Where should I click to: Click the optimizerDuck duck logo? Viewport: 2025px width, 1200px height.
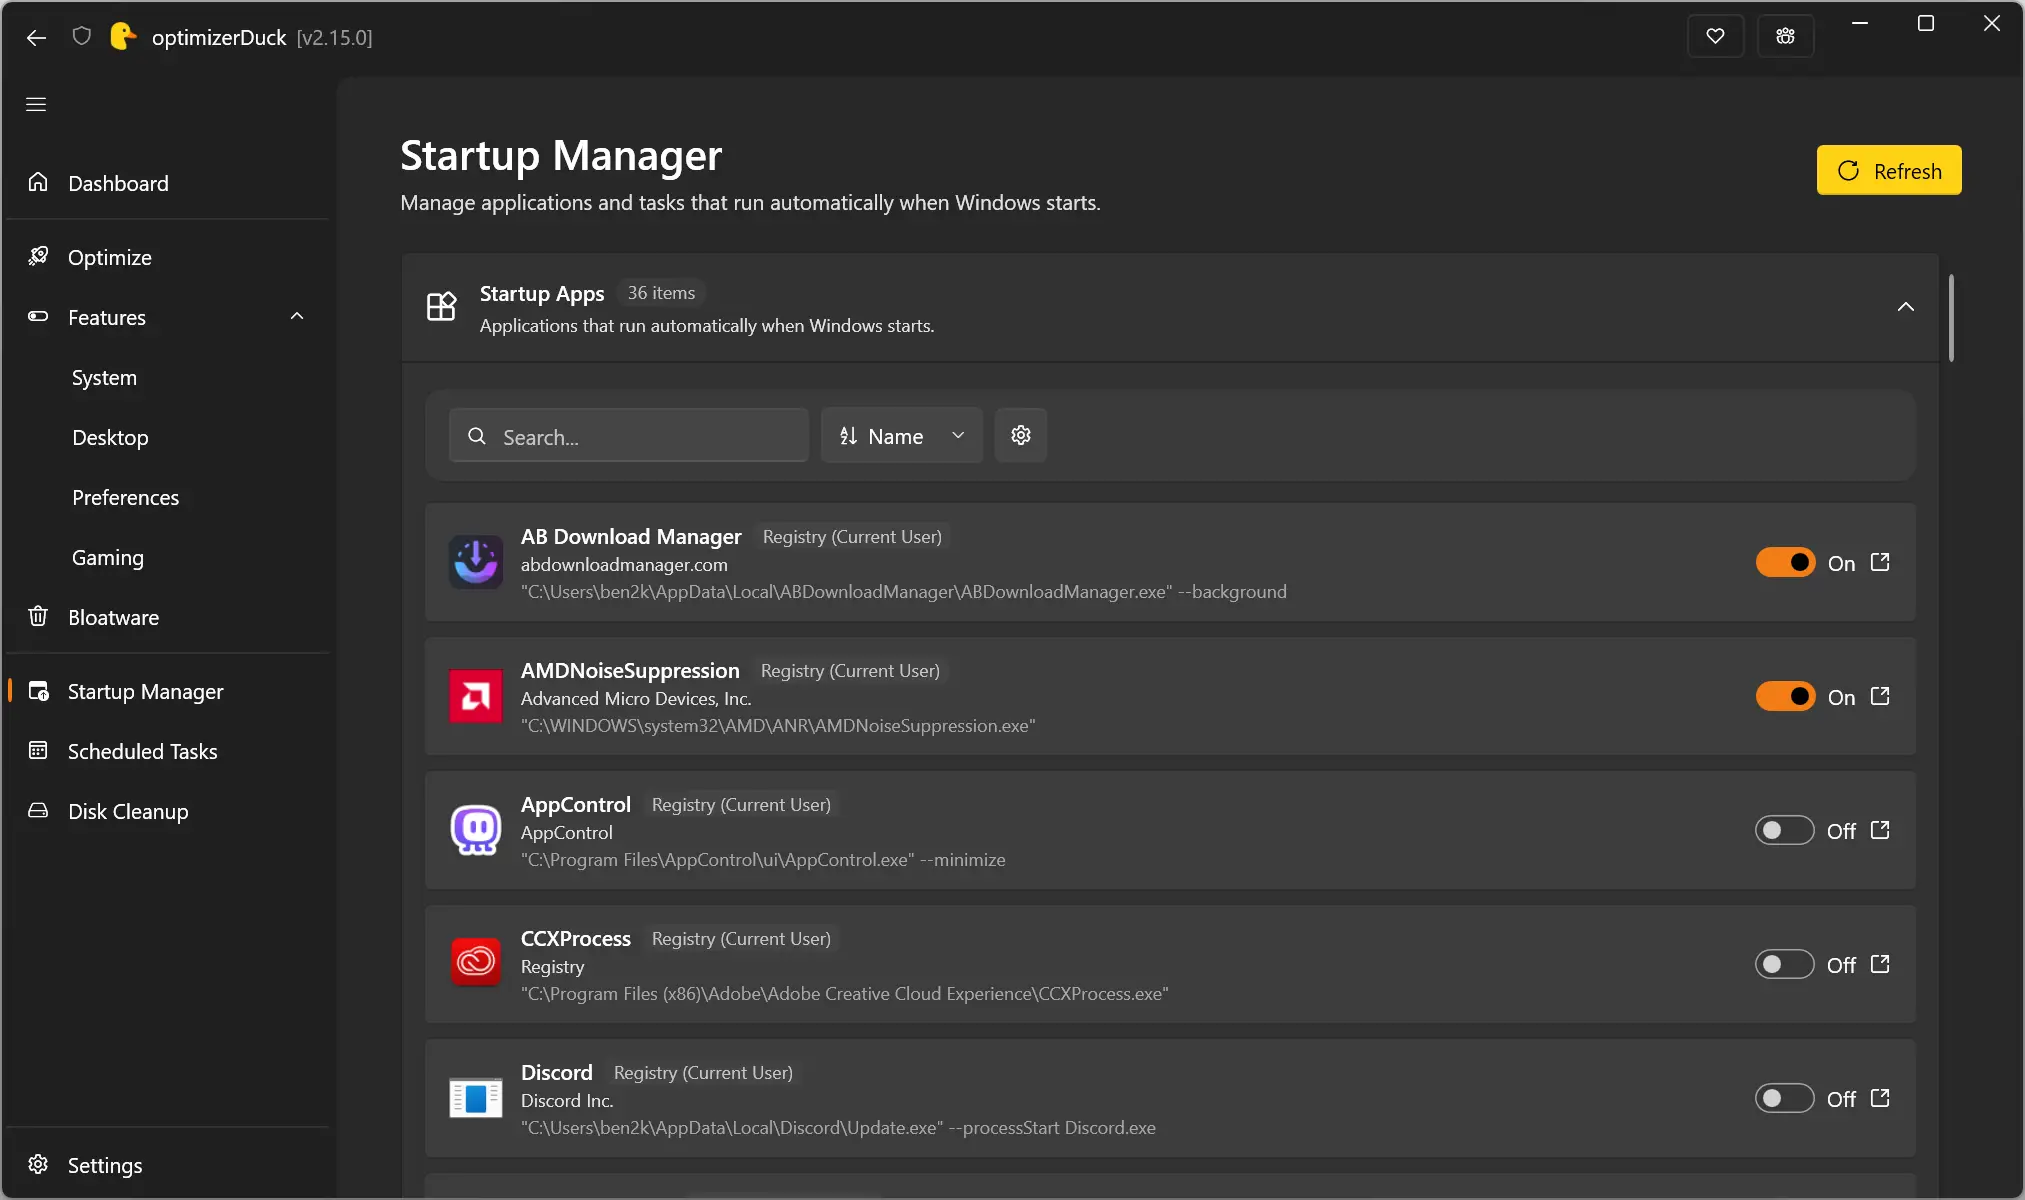tap(122, 37)
